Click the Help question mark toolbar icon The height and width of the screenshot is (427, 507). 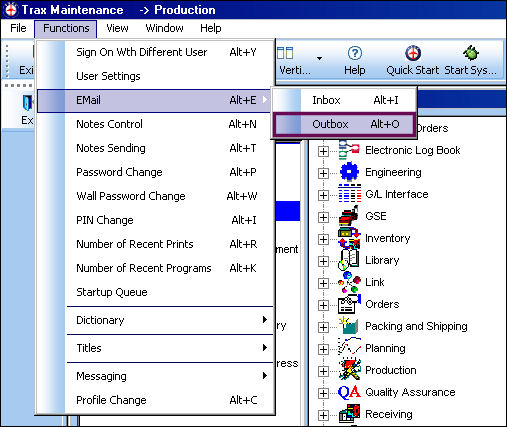pos(354,53)
